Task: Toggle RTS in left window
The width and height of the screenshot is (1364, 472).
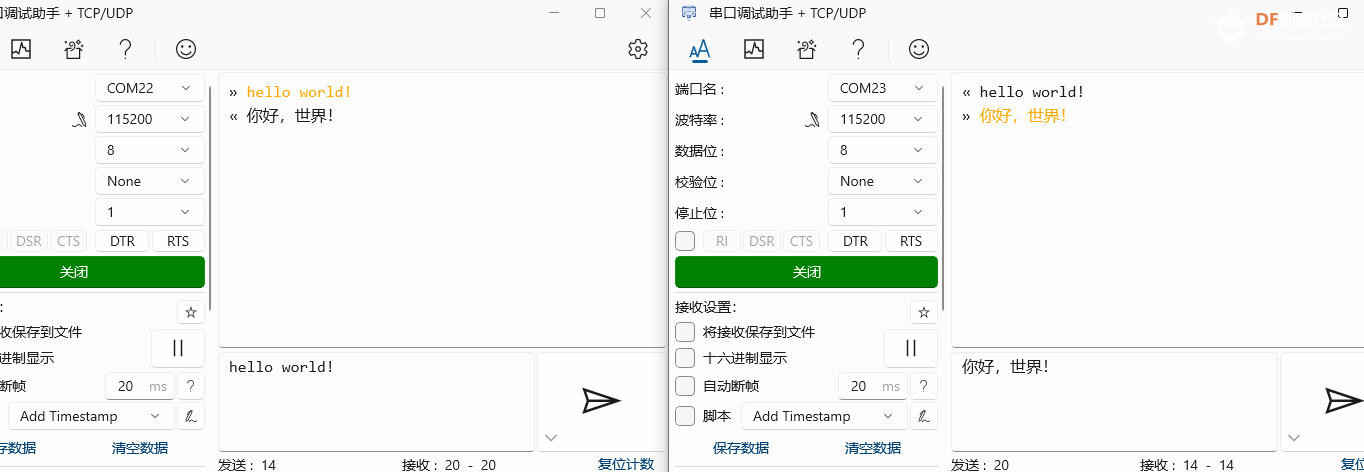Action: (x=178, y=241)
